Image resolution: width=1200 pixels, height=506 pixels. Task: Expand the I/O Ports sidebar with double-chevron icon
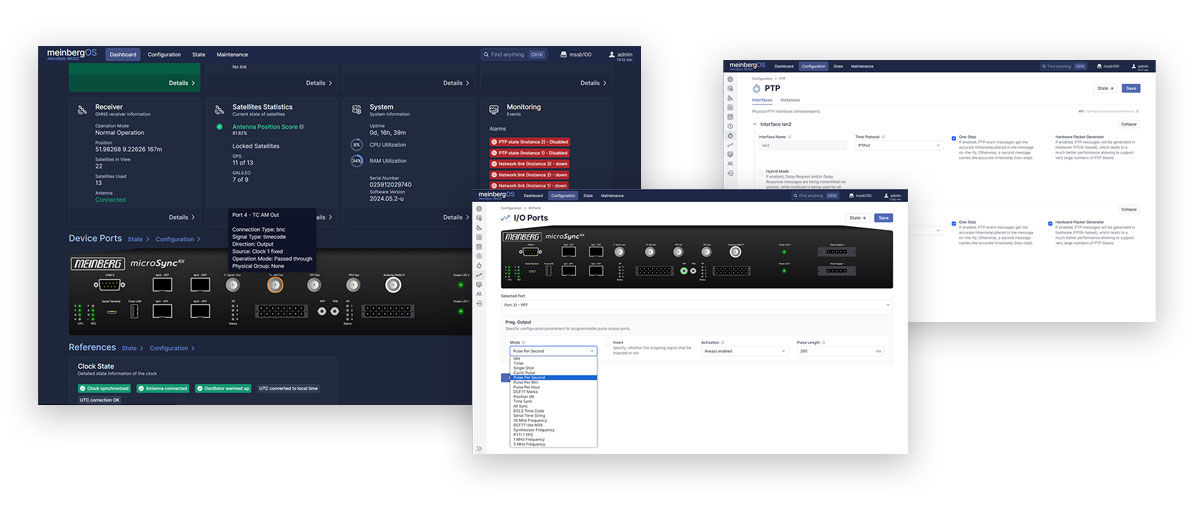(x=480, y=448)
